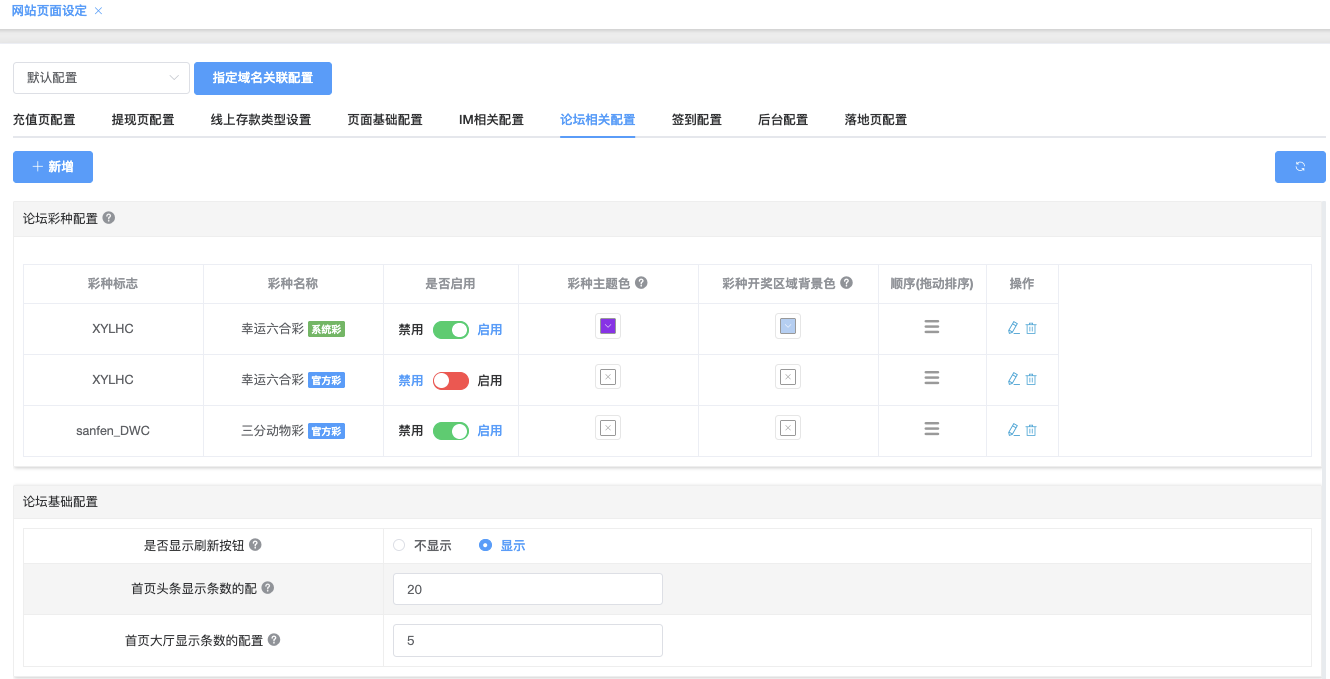Click edit icon for 系统彩 幸运六合彩 row
The width and height of the screenshot is (1330, 679).
pyautogui.click(x=1013, y=328)
